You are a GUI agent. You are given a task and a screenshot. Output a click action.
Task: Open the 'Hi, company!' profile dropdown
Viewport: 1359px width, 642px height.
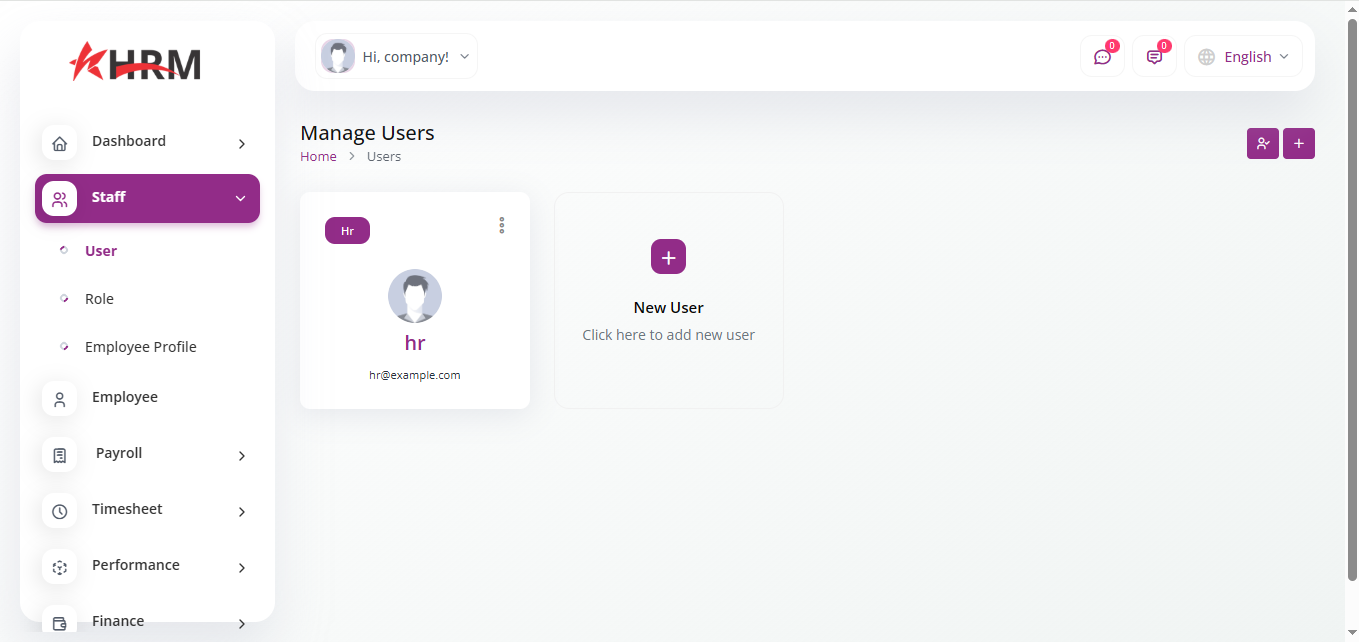click(396, 57)
